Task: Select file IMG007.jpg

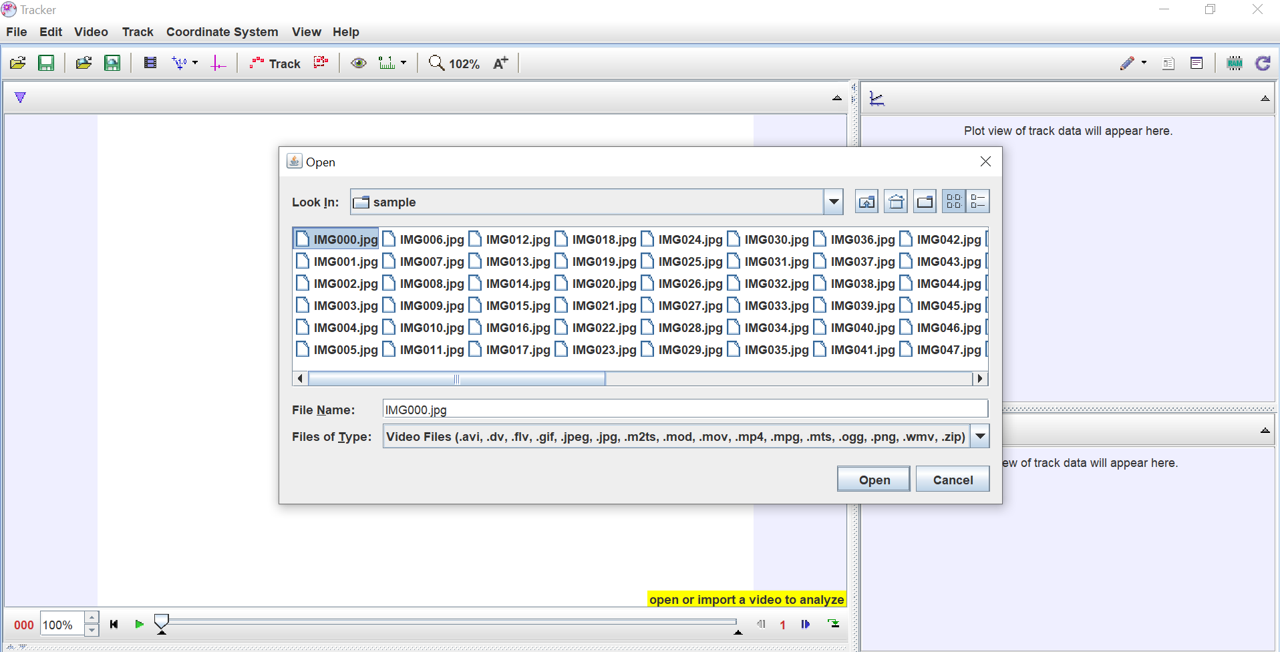Action: tap(423, 262)
